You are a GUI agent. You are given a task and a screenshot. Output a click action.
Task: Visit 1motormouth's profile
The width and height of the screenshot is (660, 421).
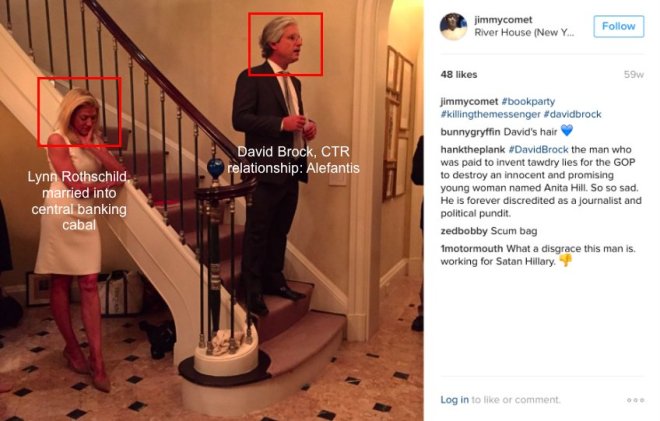[471, 248]
